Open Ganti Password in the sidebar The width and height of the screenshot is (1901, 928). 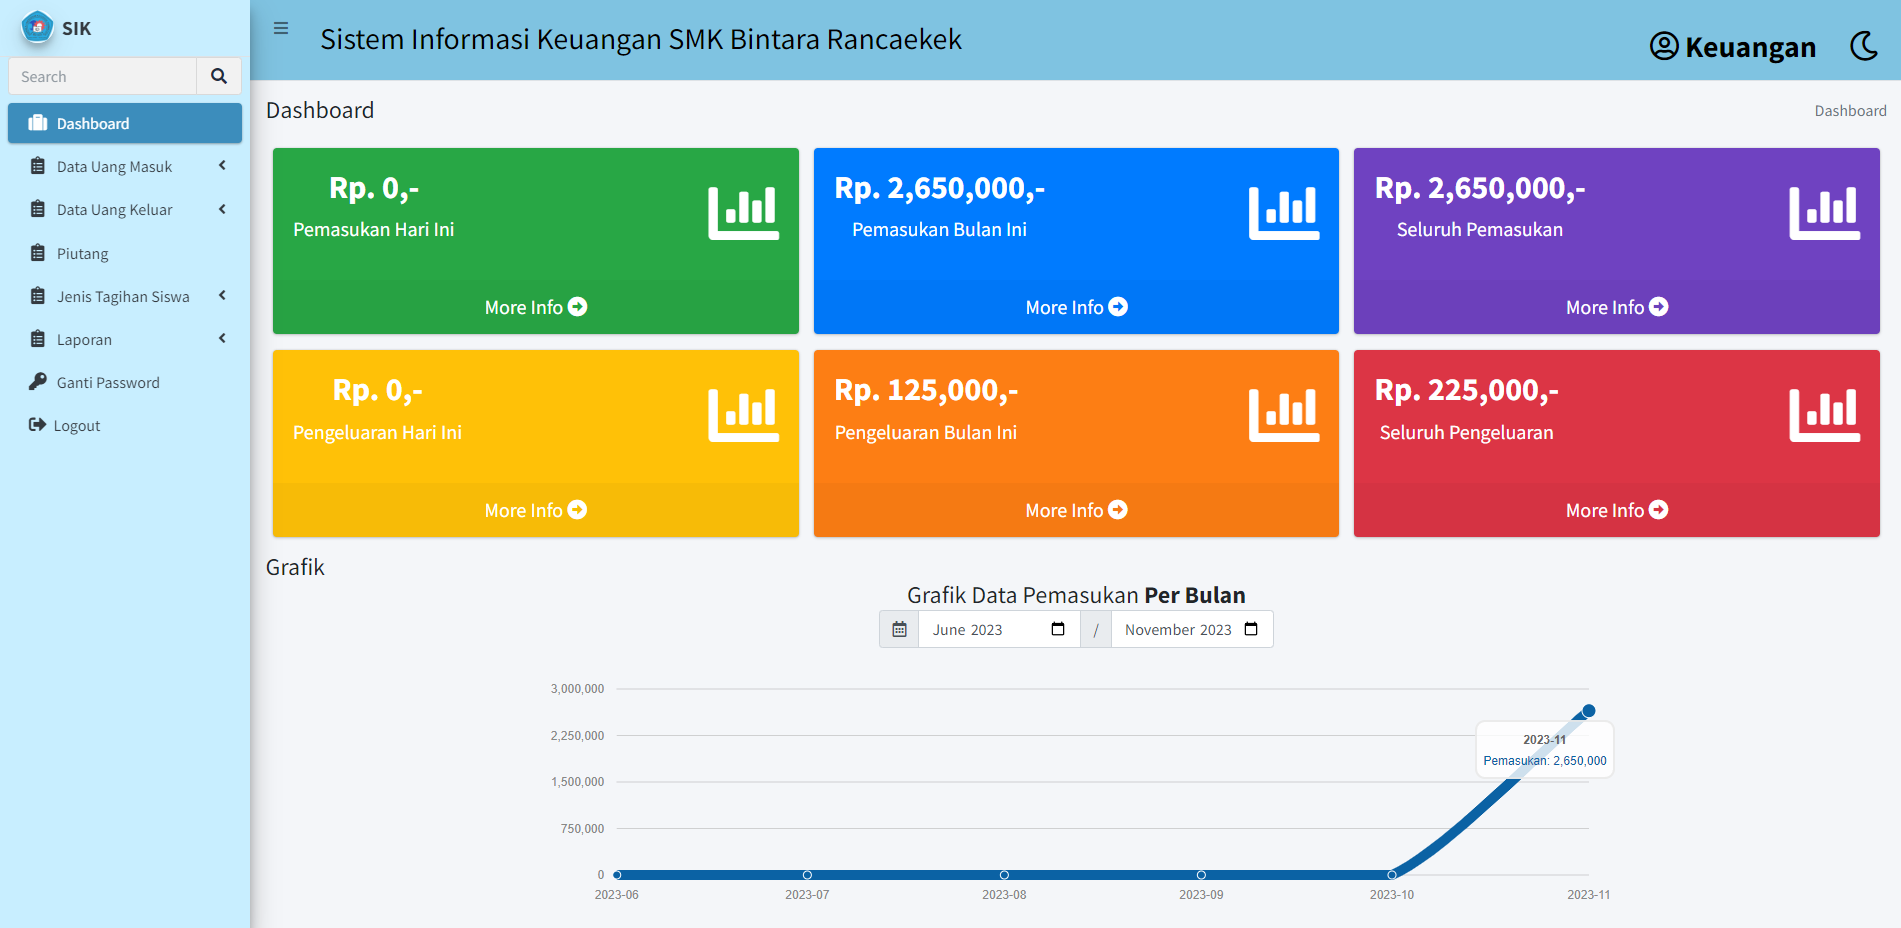coord(107,383)
